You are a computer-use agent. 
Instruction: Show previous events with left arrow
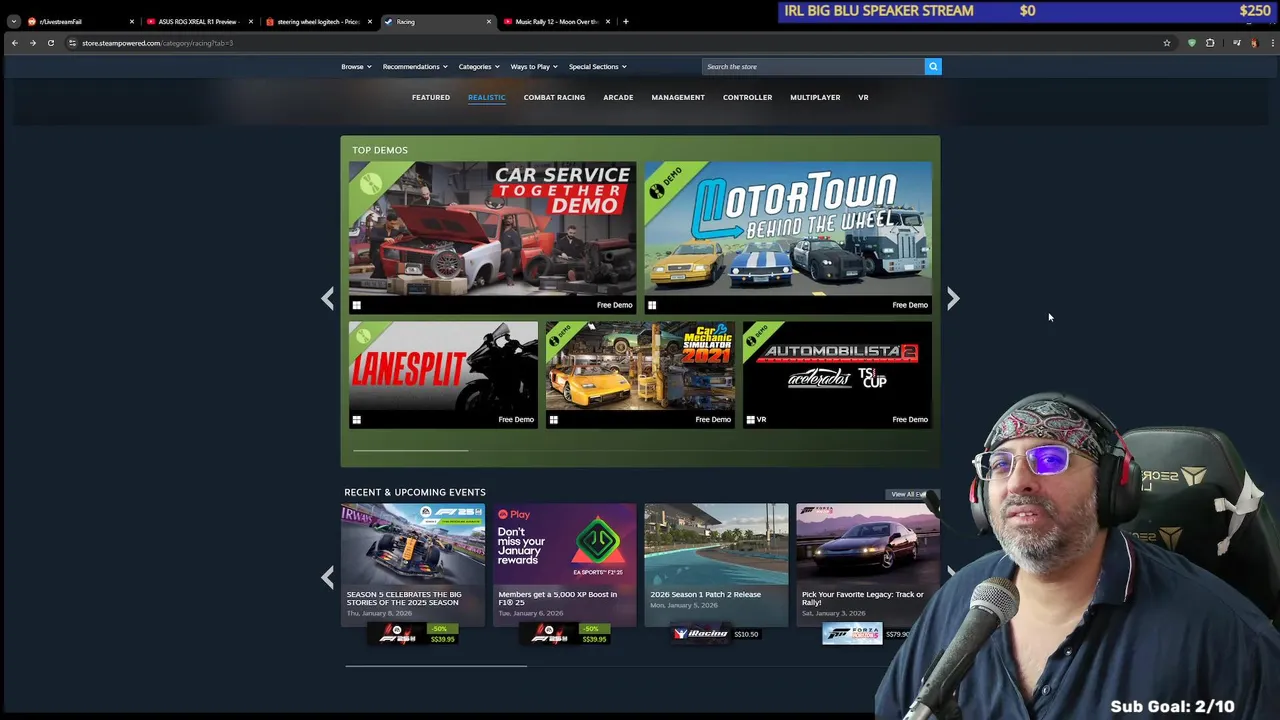(327, 577)
